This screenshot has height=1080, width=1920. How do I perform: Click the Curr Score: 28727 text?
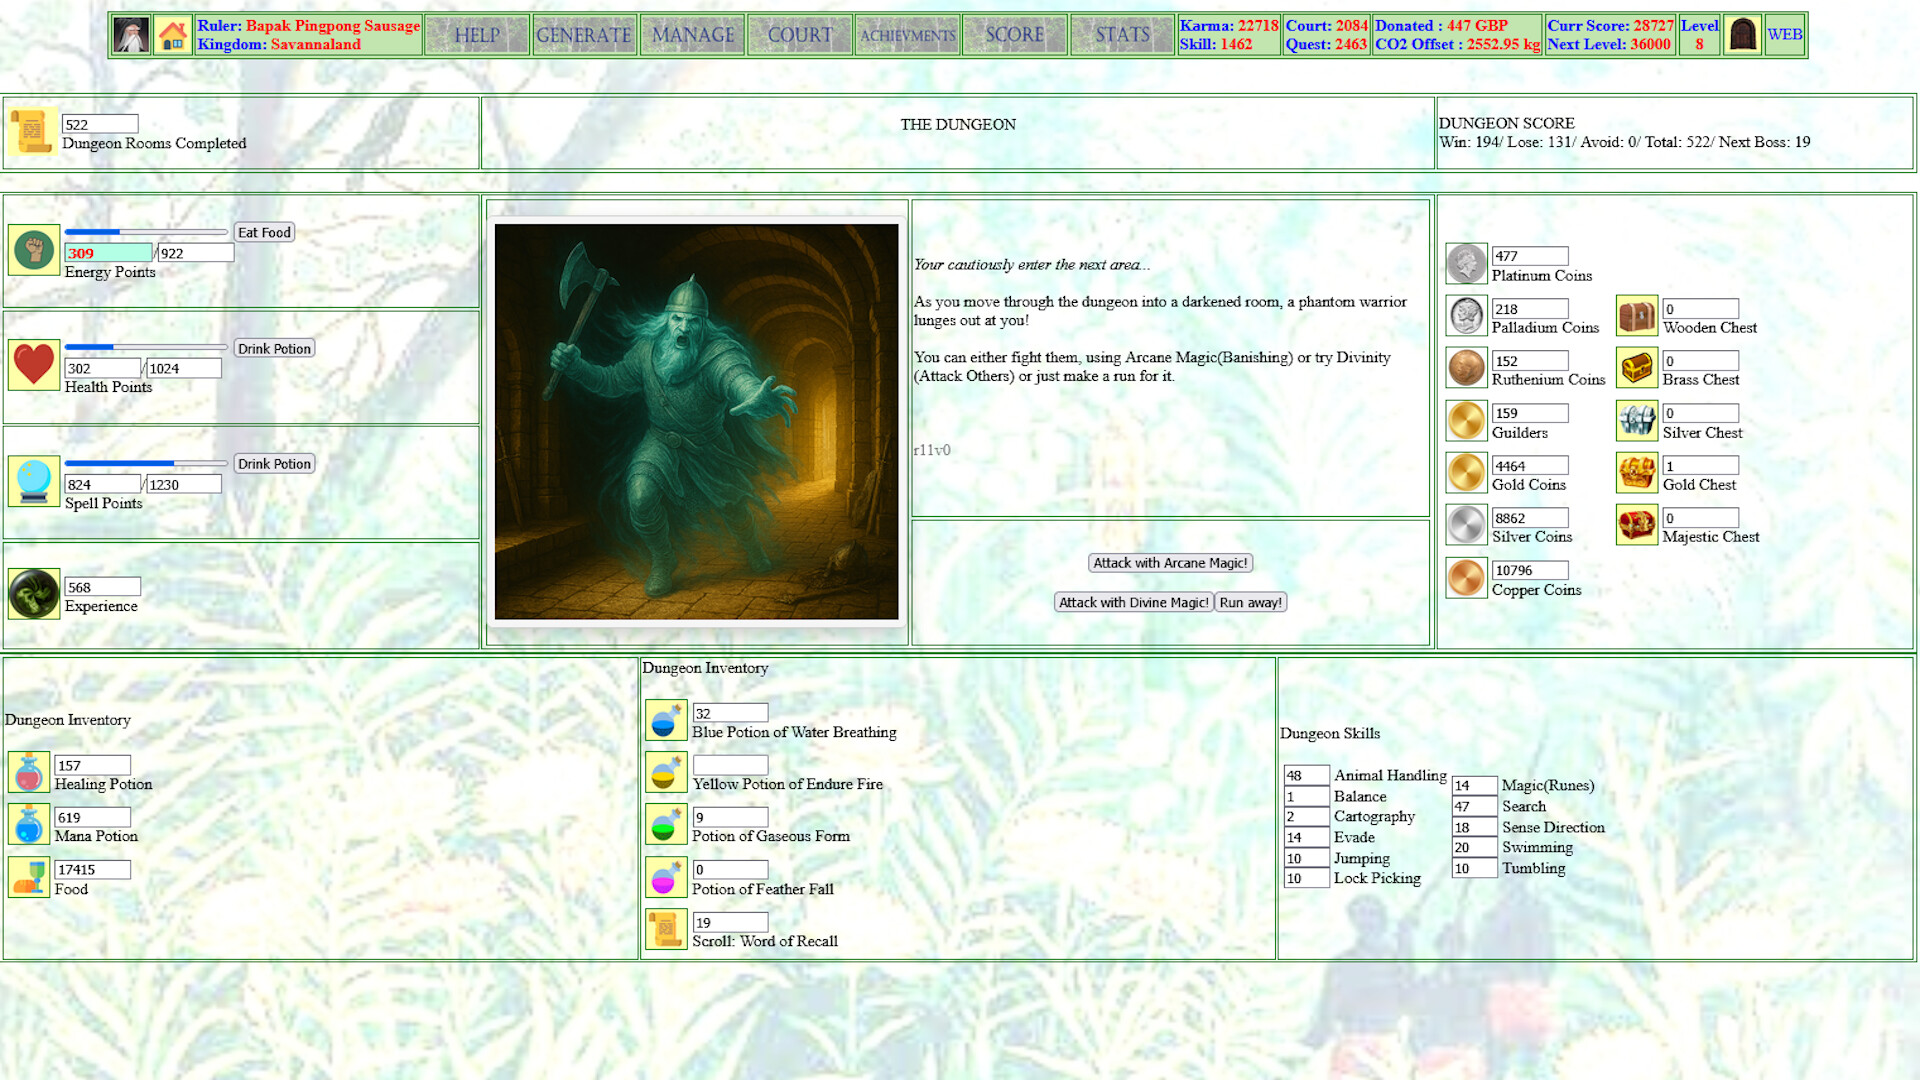click(1610, 26)
